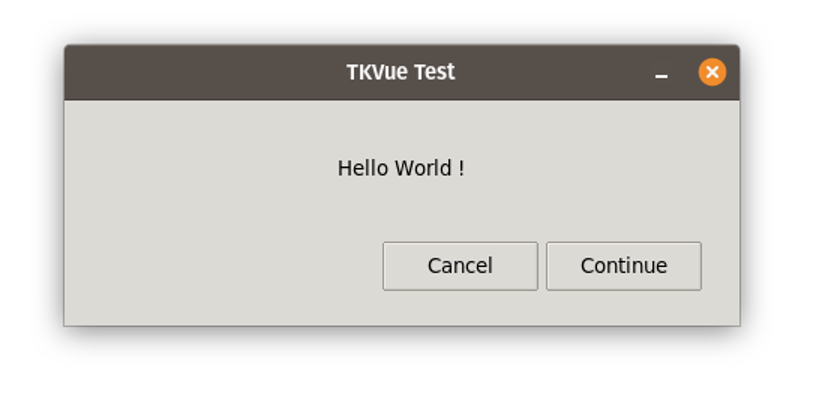Click the empty gray area left of Cancel

[x=223, y=266]
